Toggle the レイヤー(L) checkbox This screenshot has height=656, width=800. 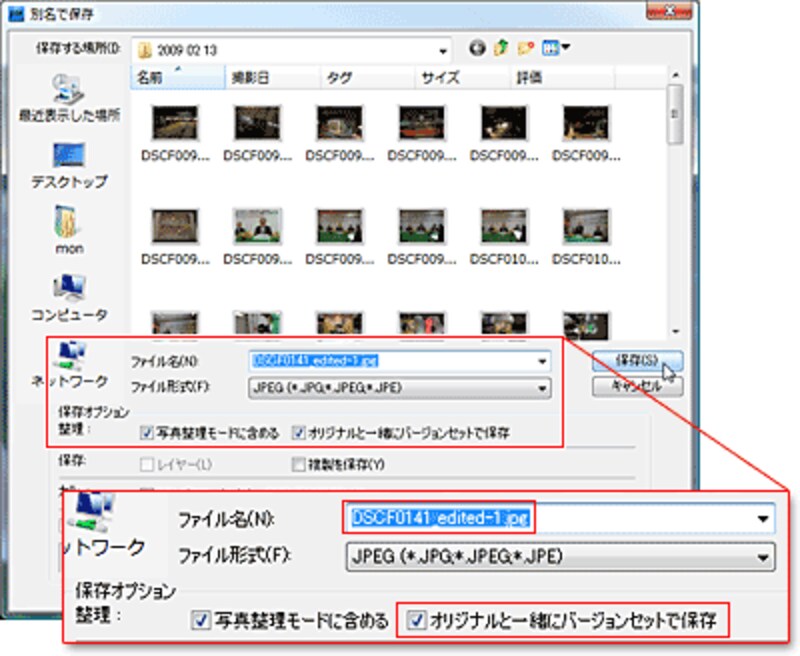pos(147,464)
